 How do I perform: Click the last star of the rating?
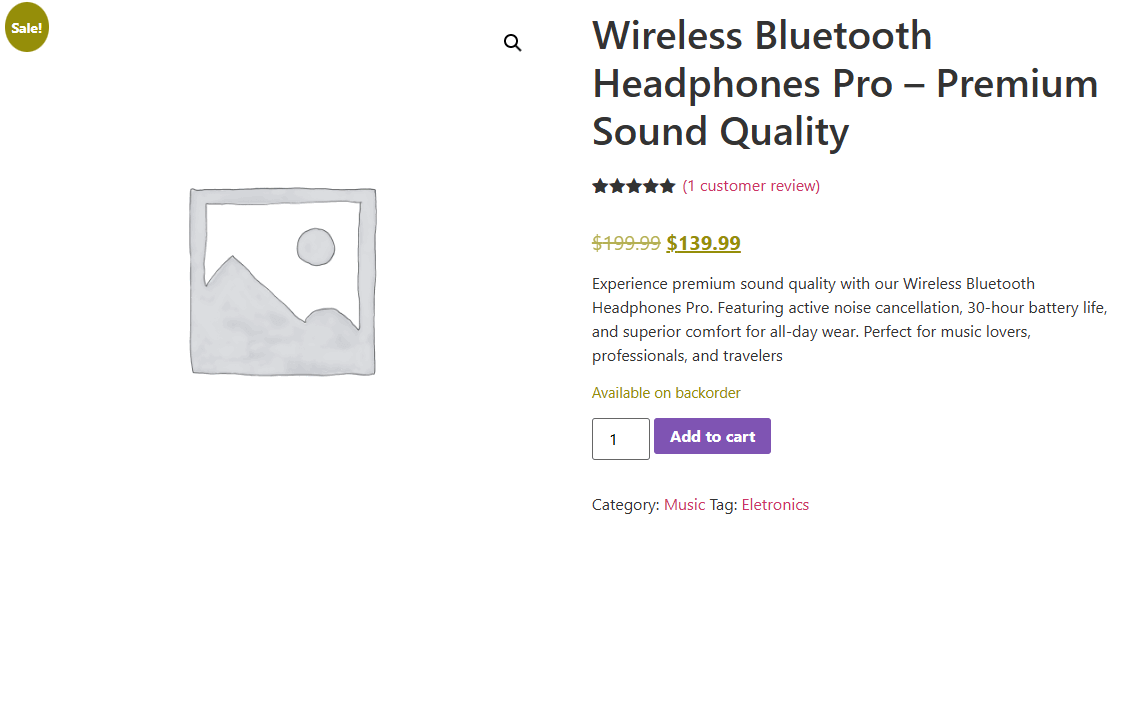(x=667, y=186)
